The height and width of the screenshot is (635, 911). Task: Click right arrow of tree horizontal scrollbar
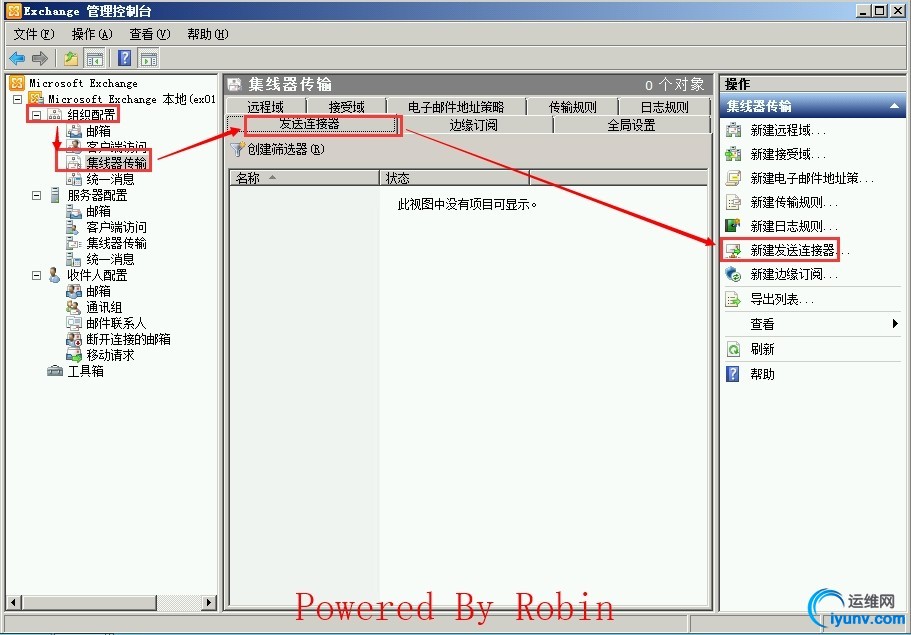pos(209,602)
